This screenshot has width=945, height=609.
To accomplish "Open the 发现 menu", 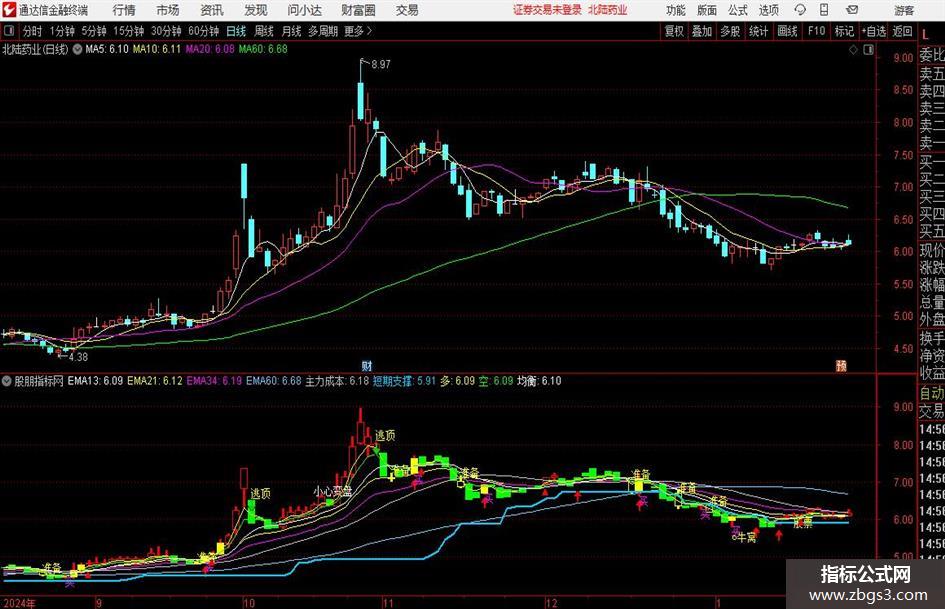I will click(x=256, y=10).
